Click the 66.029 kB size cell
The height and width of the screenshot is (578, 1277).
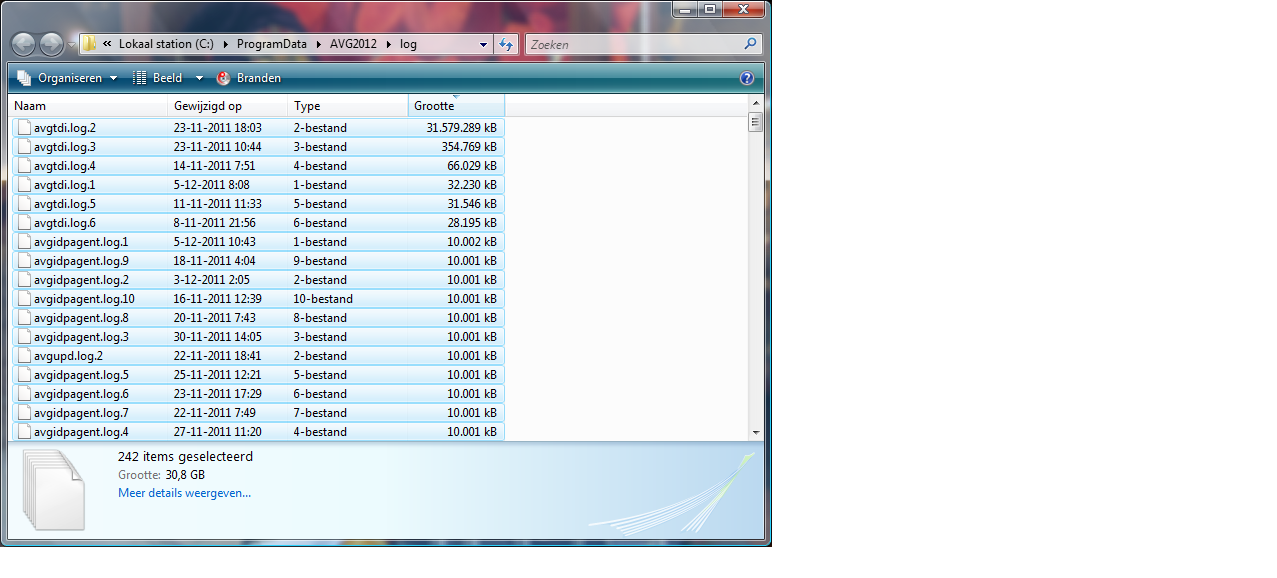coord(472,166)
